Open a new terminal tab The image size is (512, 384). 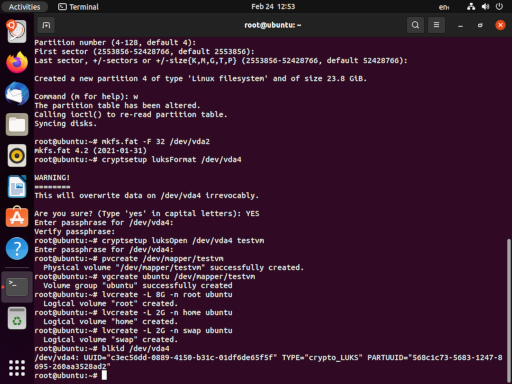click(x=46, y=25)
